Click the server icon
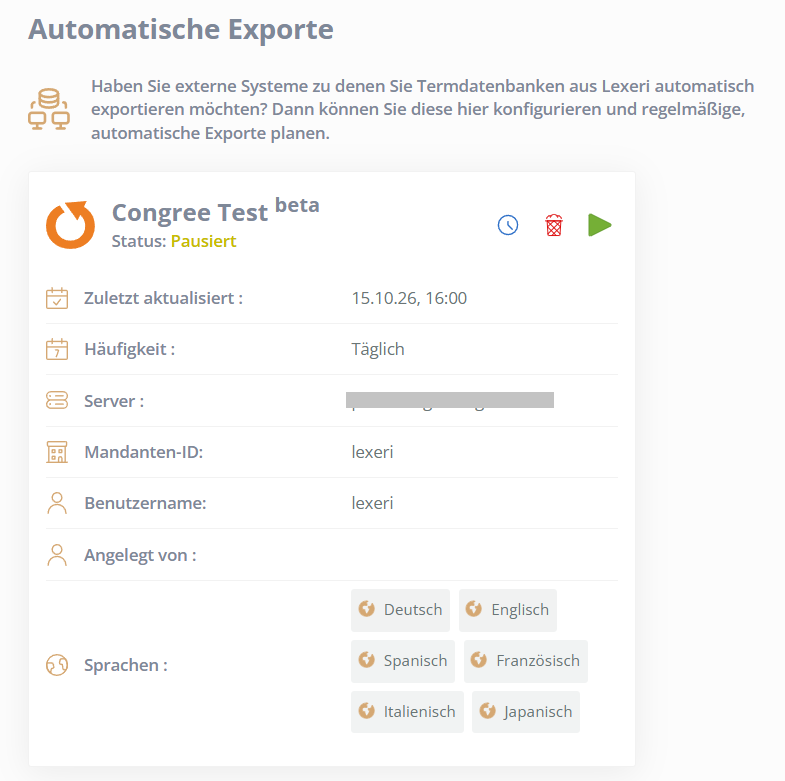 57,401
